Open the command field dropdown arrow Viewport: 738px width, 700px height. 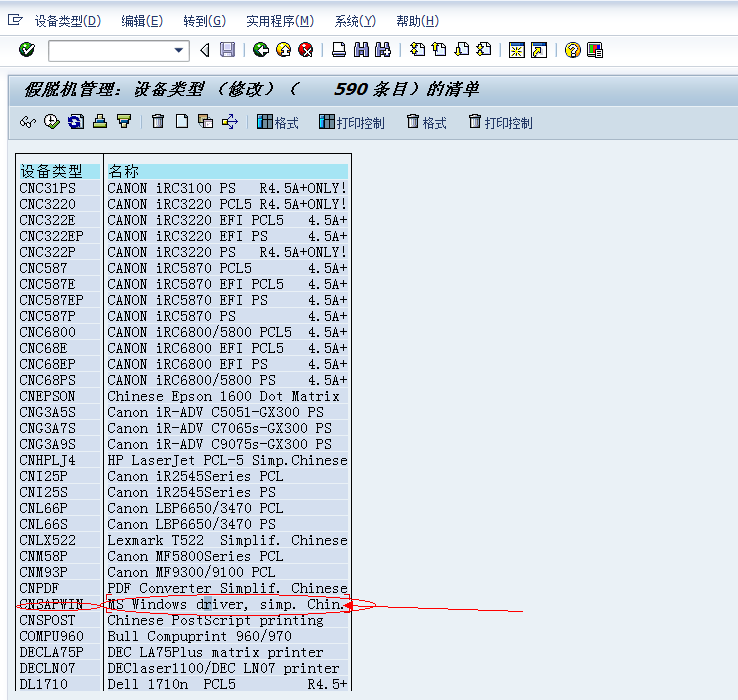[x=179, y=50]
